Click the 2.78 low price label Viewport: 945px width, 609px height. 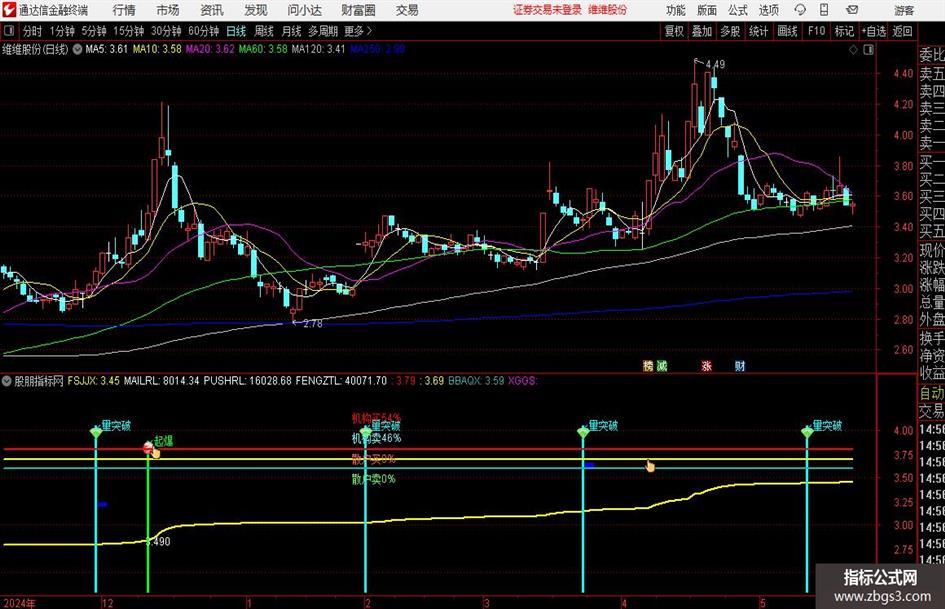pyautogui.click(x=313, y=324)
